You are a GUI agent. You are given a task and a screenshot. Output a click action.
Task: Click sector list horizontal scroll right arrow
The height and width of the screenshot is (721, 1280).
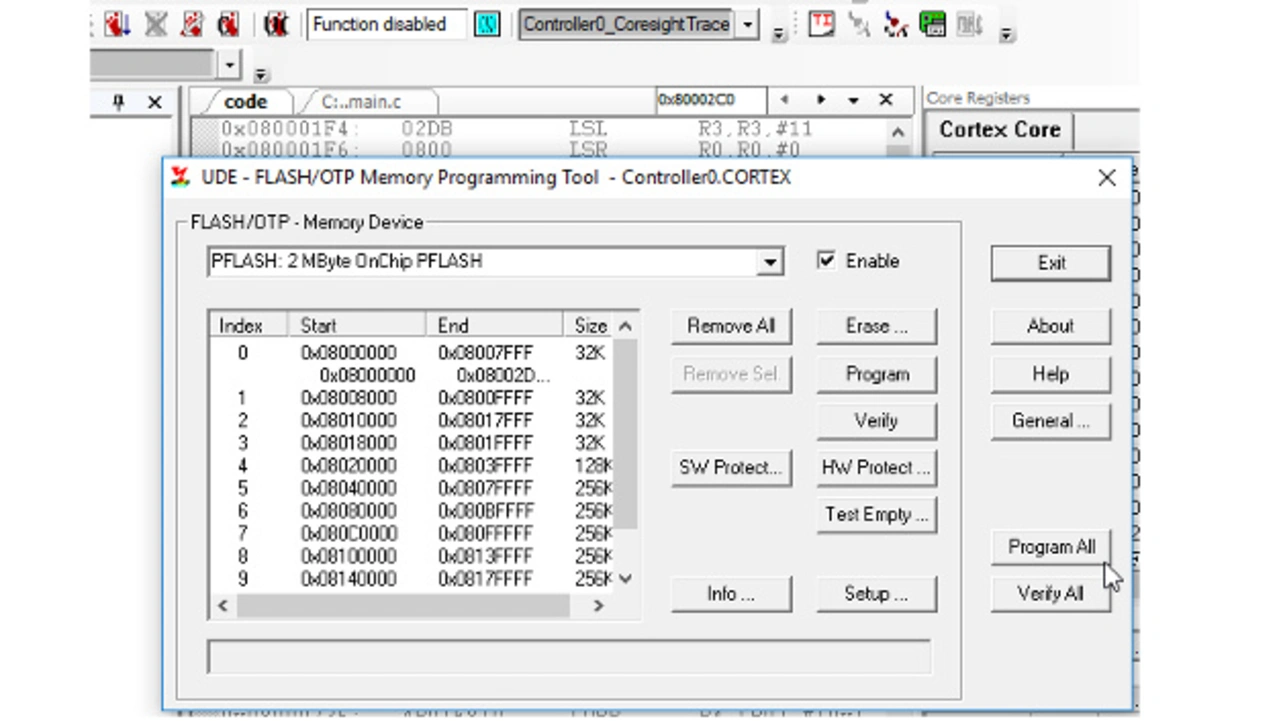point(599,605)
